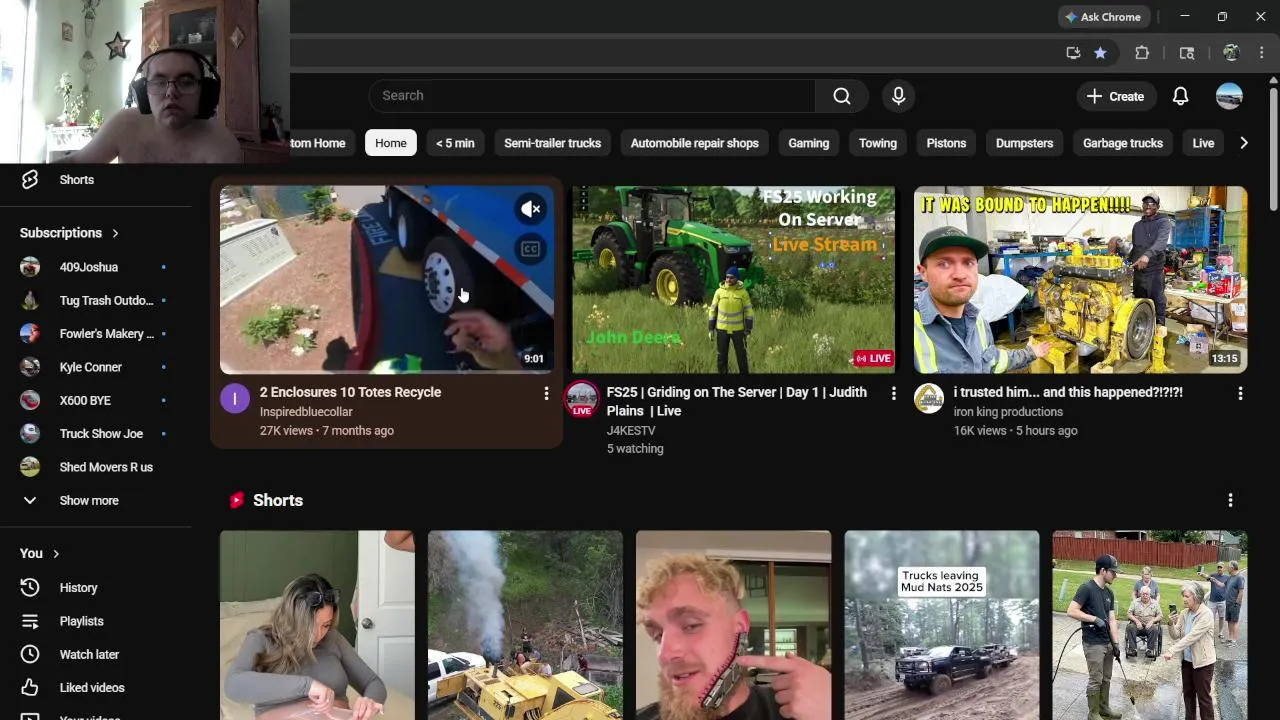
Task: Select Semi-trailer trucks chip
Action: [552, 143]
